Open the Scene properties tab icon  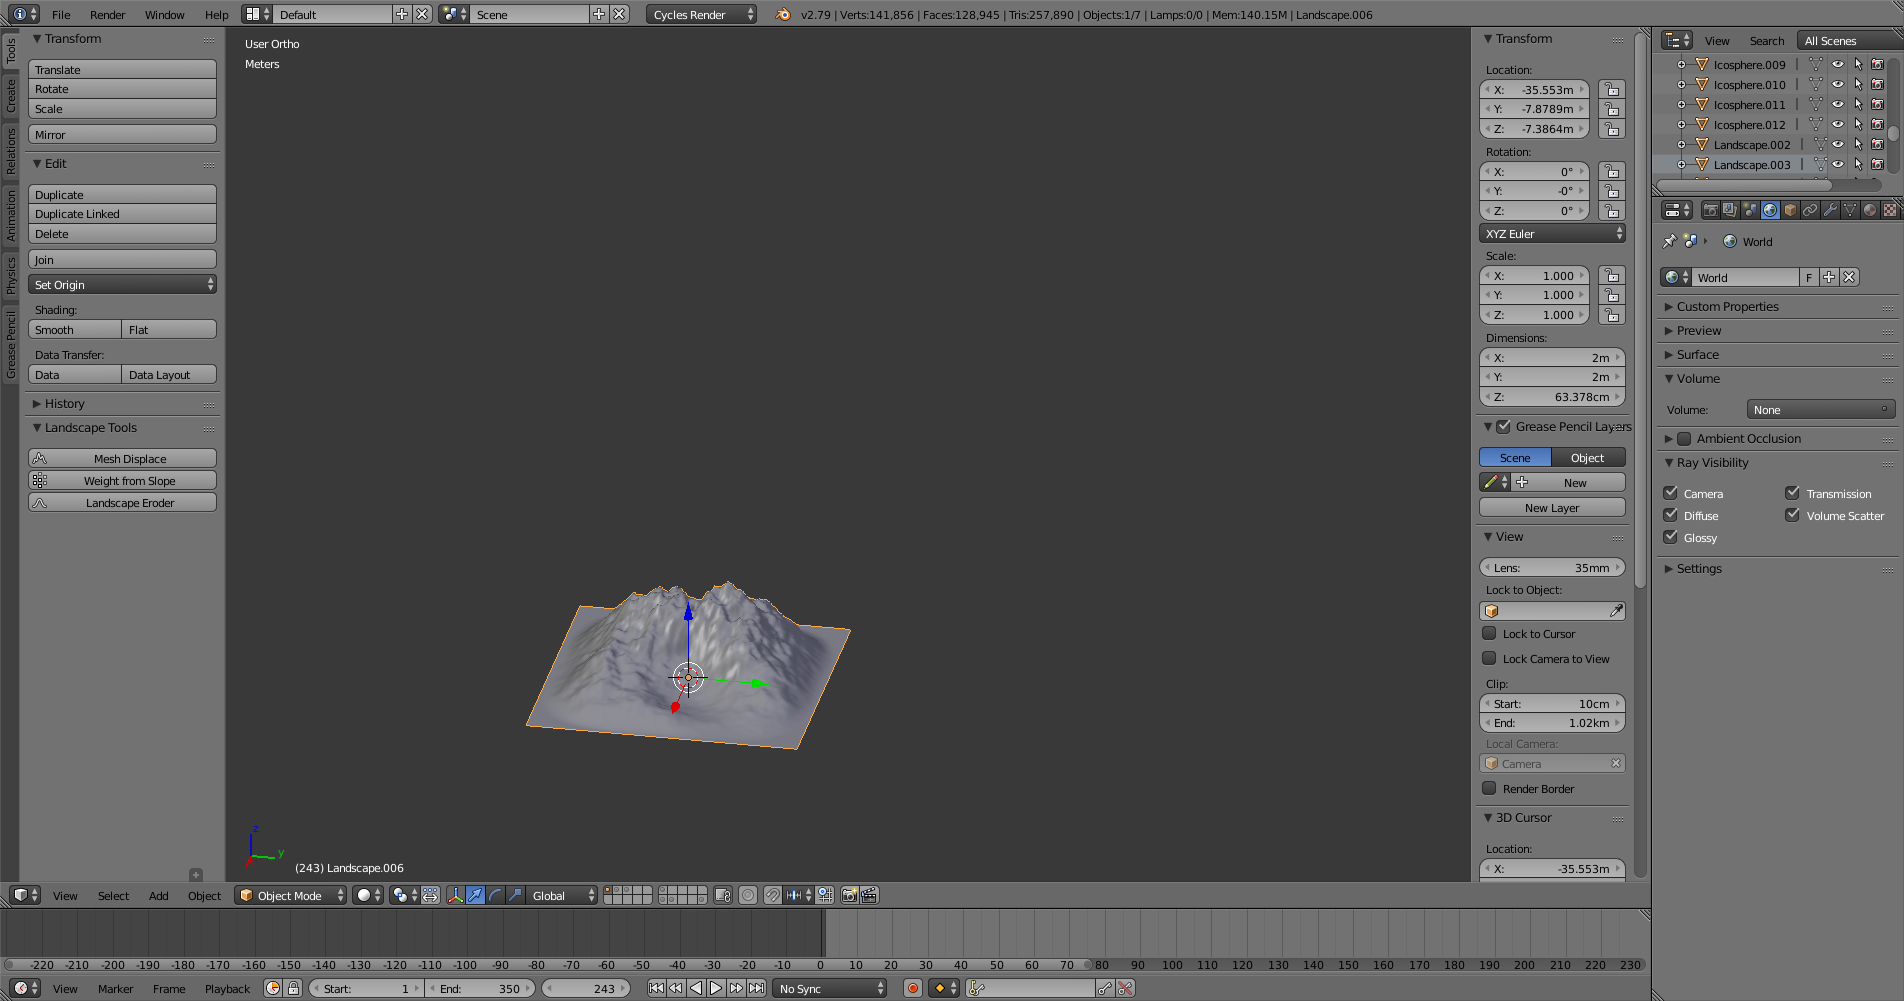[1750, 210]
